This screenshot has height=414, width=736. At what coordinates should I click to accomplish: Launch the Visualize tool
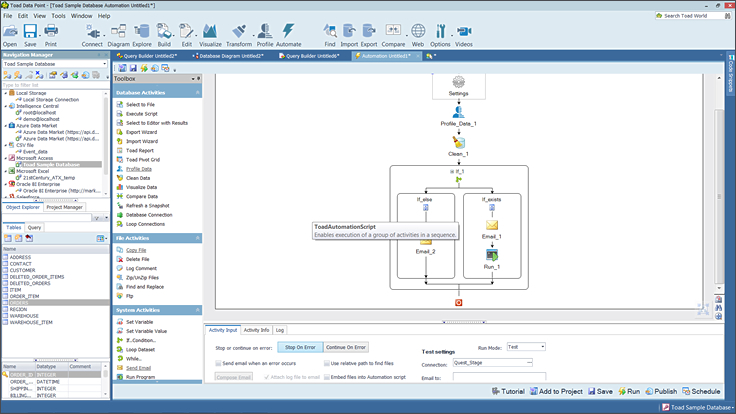click(210, 33)
